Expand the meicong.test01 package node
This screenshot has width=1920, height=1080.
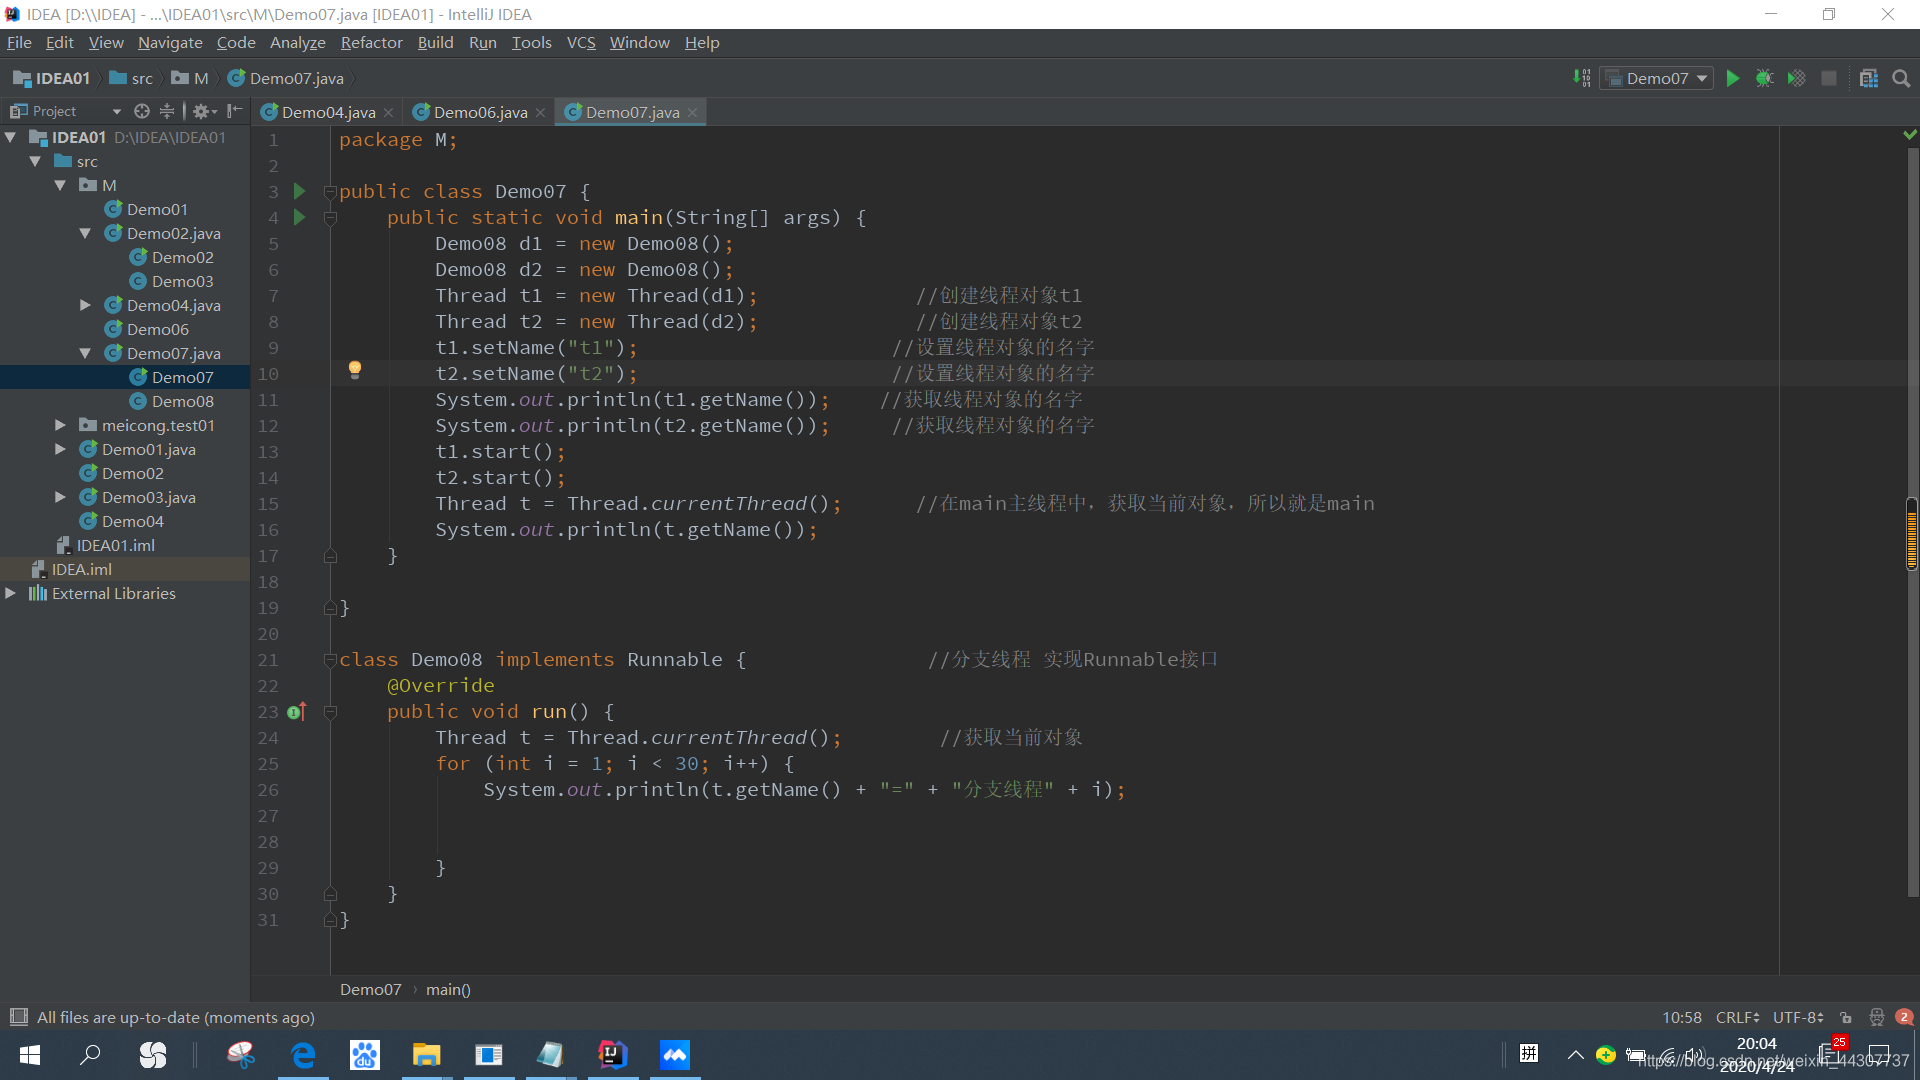point(60,425)
